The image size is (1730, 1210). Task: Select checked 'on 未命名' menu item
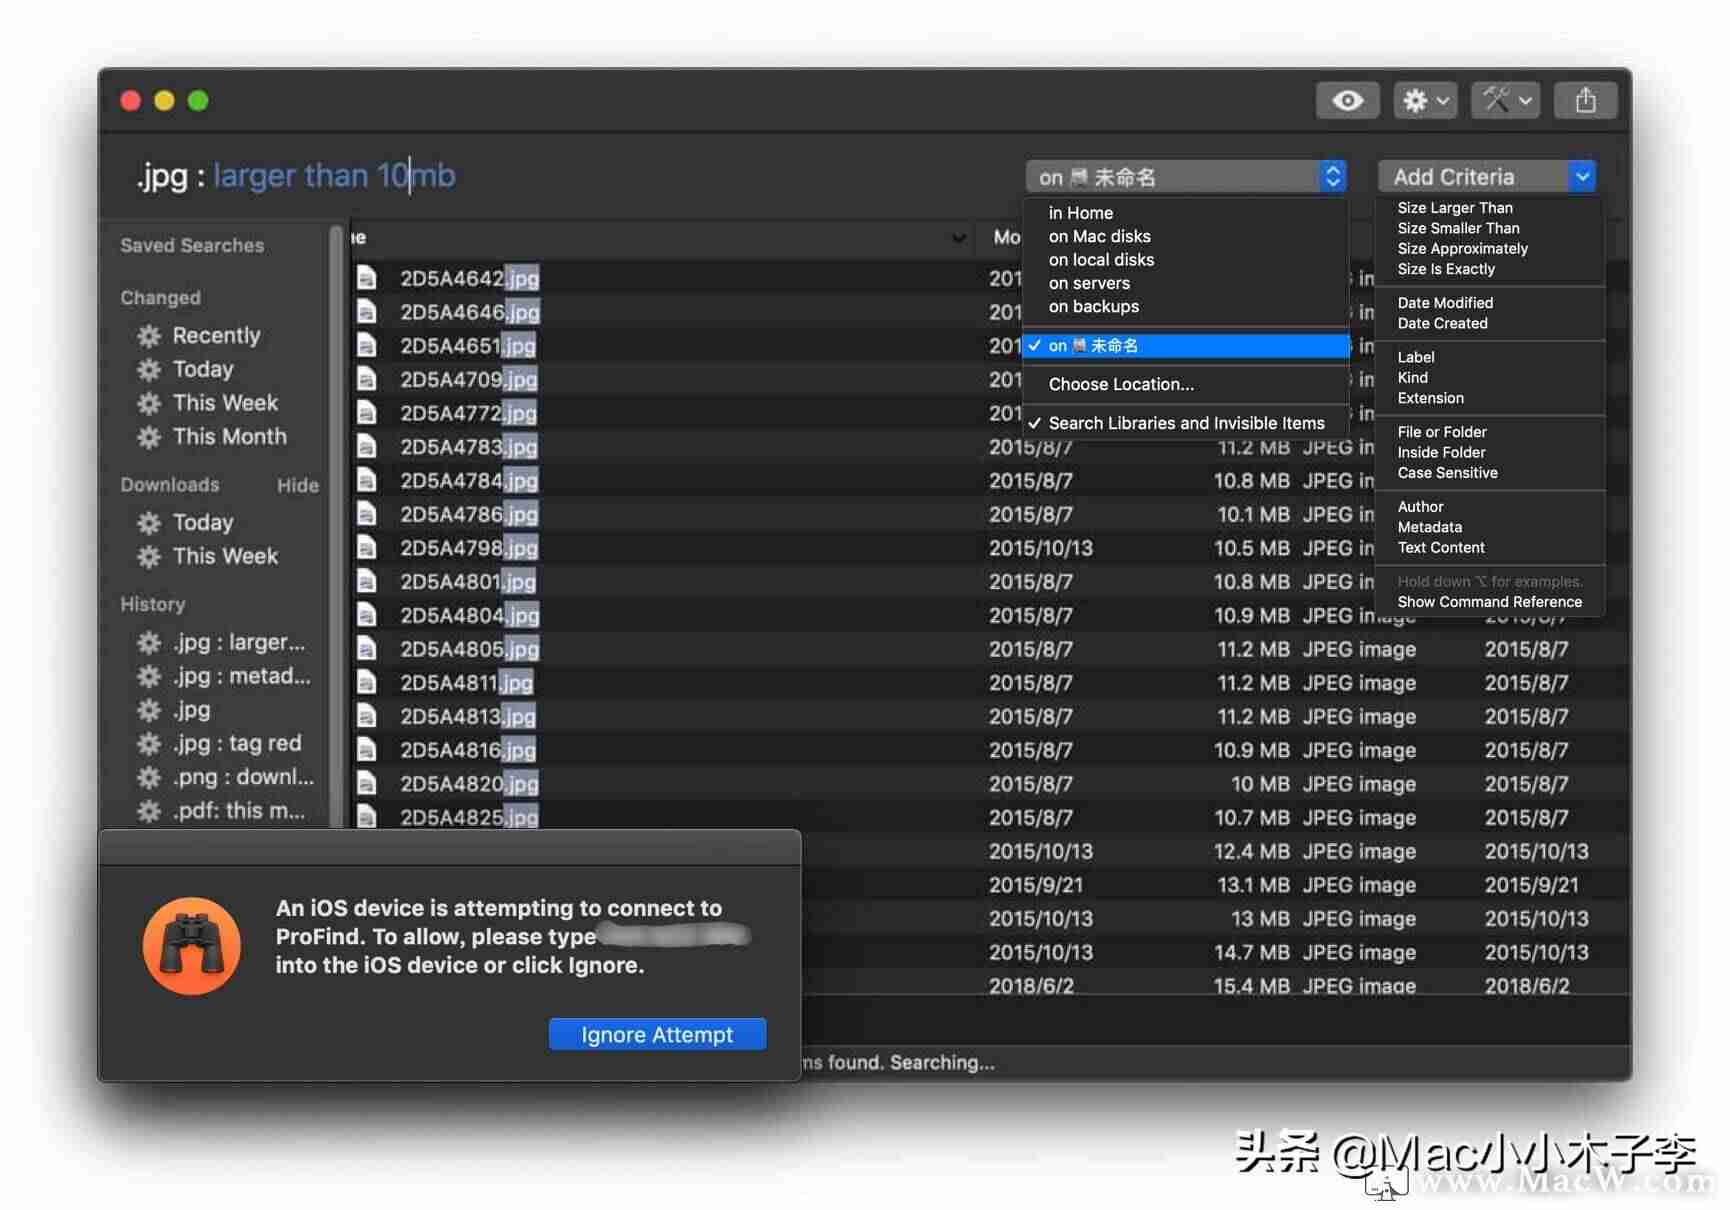(1185, 345)
